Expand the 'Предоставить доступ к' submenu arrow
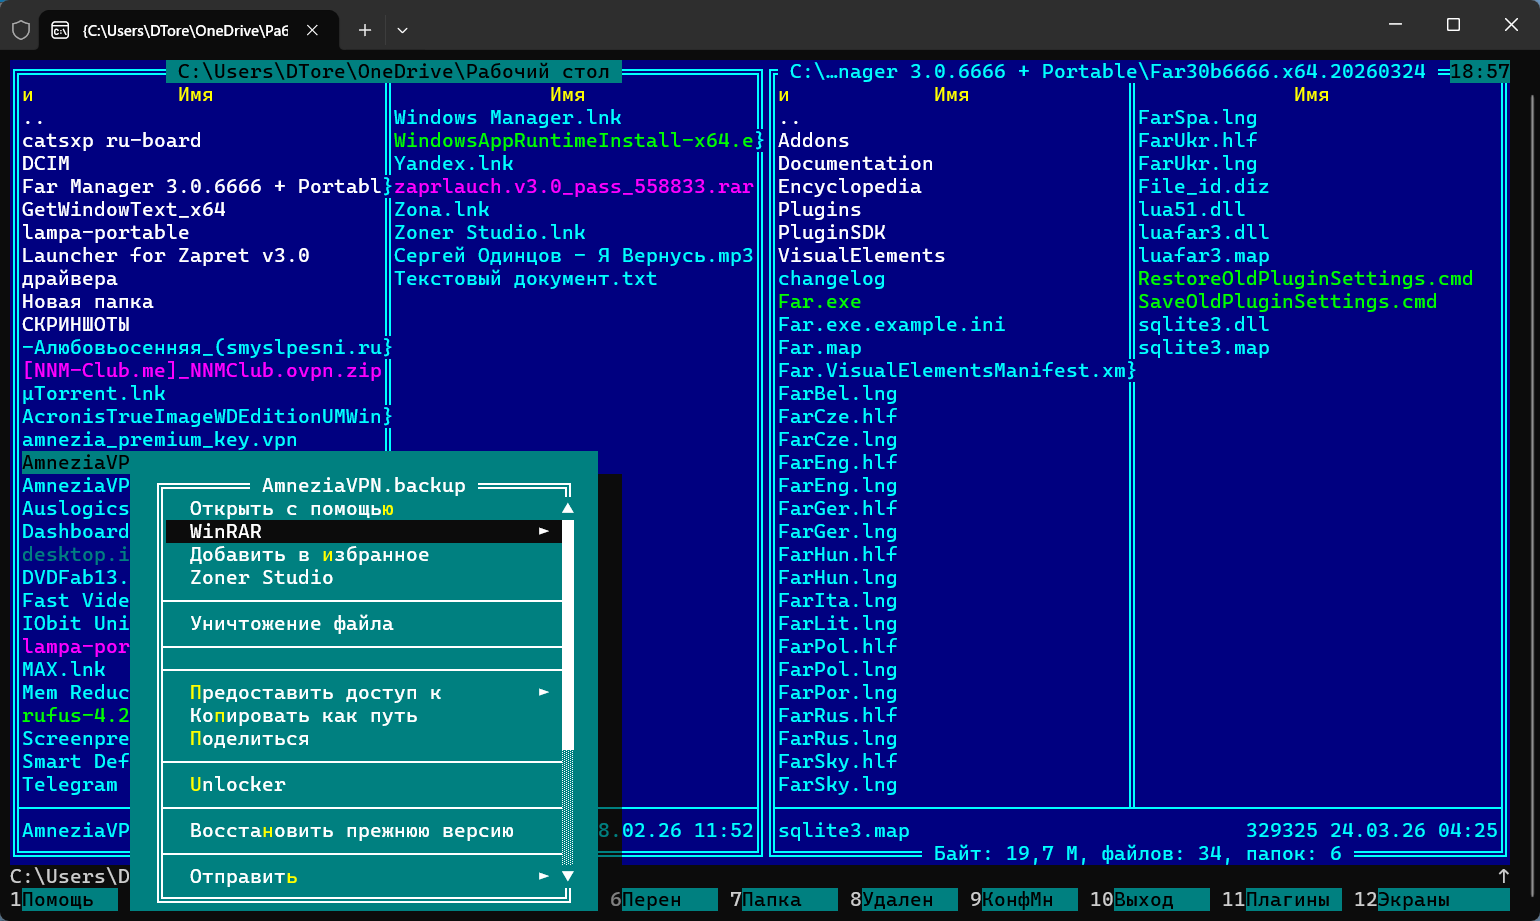The width and height of the screenshot is (1540, 921). click(544, 692)
